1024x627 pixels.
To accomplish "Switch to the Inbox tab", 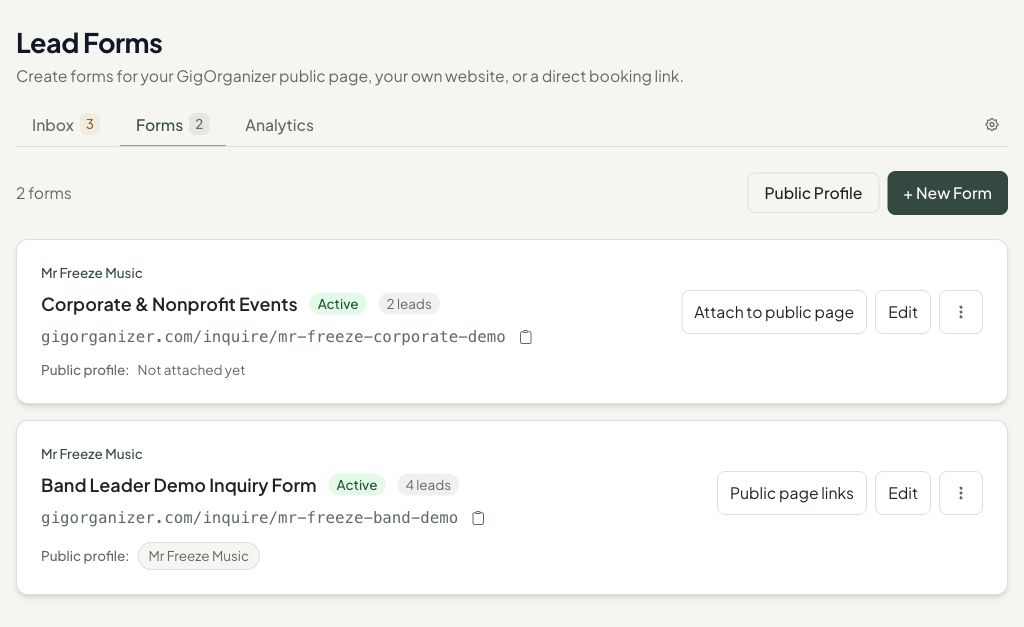I will pyautogui.click(x=65, y=125).
